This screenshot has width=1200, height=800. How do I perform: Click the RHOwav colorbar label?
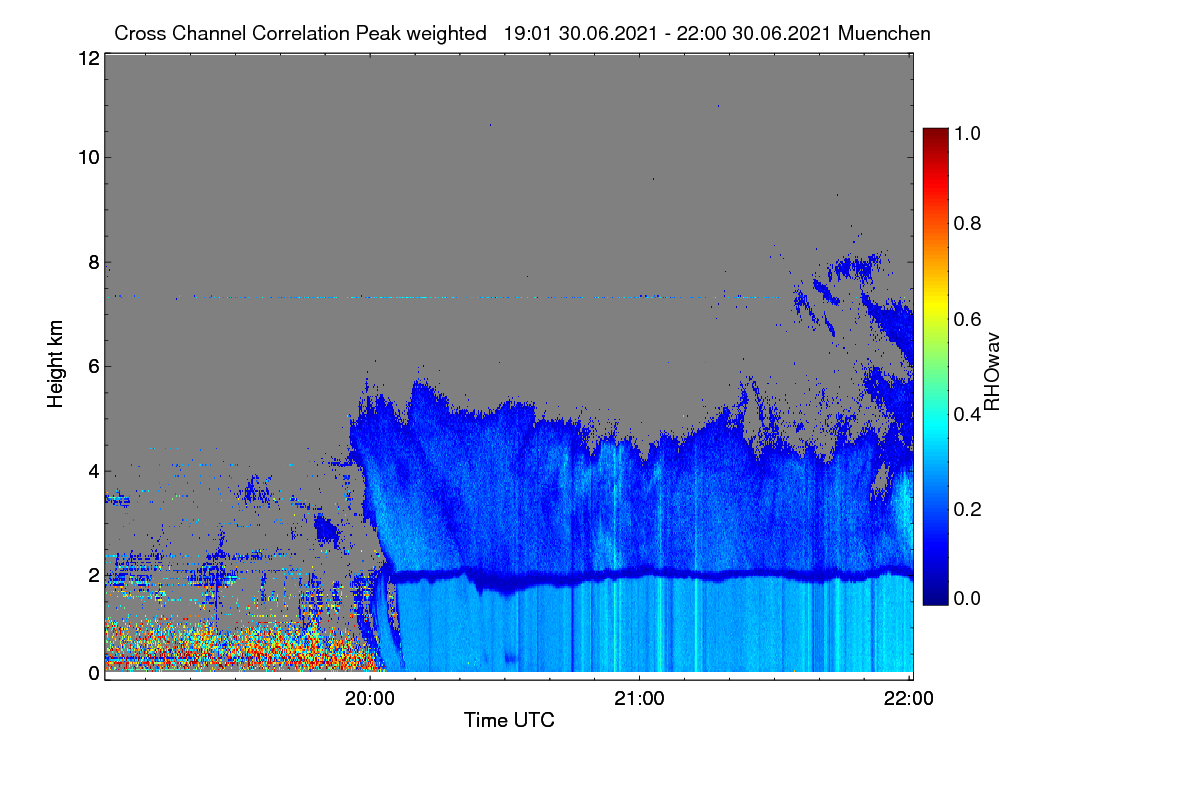tap(992, 372)
